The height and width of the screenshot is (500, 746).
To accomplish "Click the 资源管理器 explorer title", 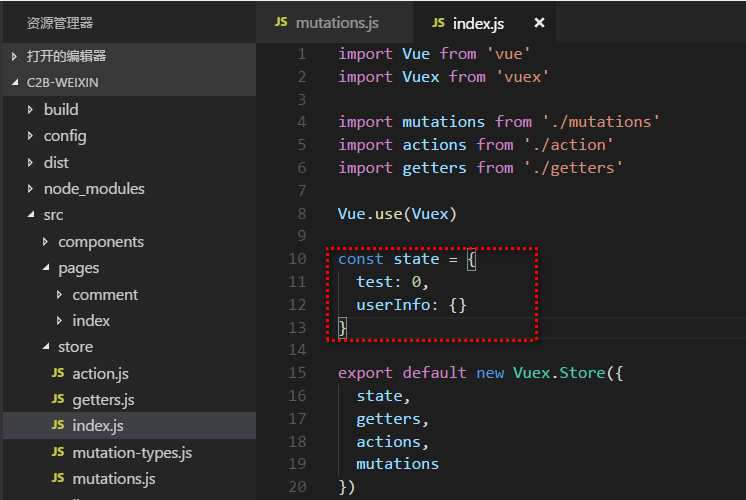I will tap(59, 23).
